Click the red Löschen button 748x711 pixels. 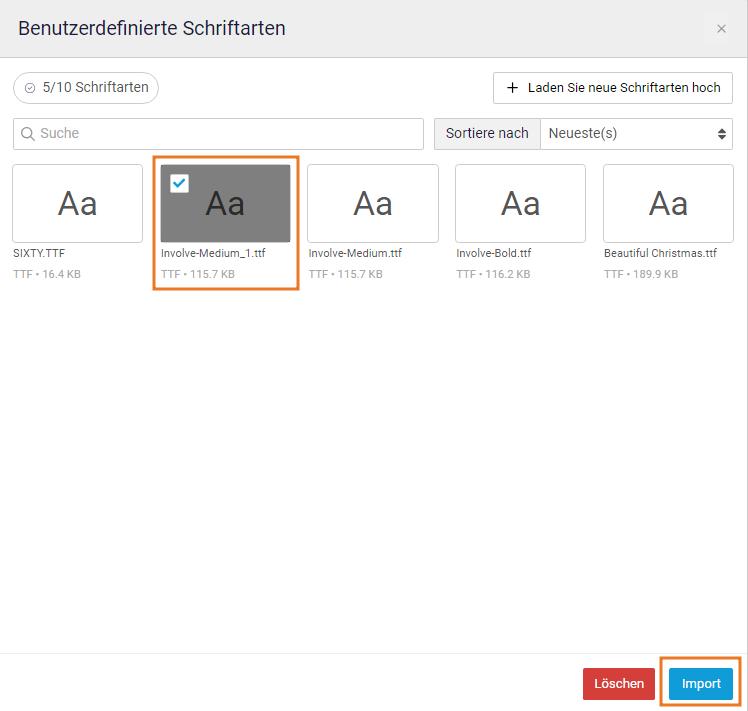[619, 684]
